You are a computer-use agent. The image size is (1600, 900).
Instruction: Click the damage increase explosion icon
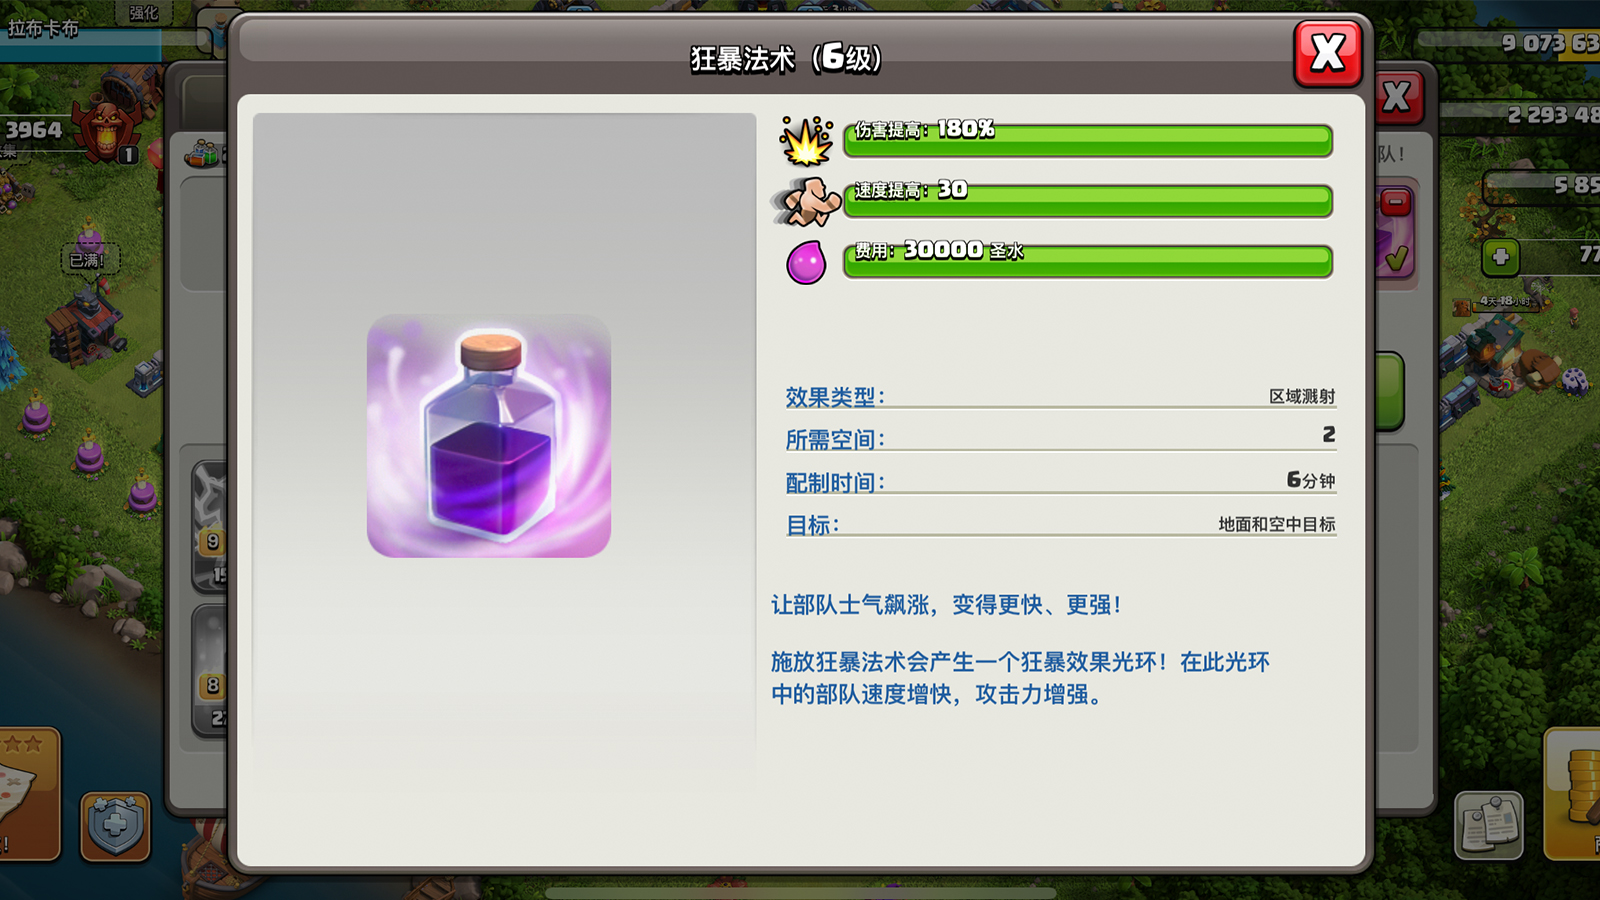coord(806,140)
